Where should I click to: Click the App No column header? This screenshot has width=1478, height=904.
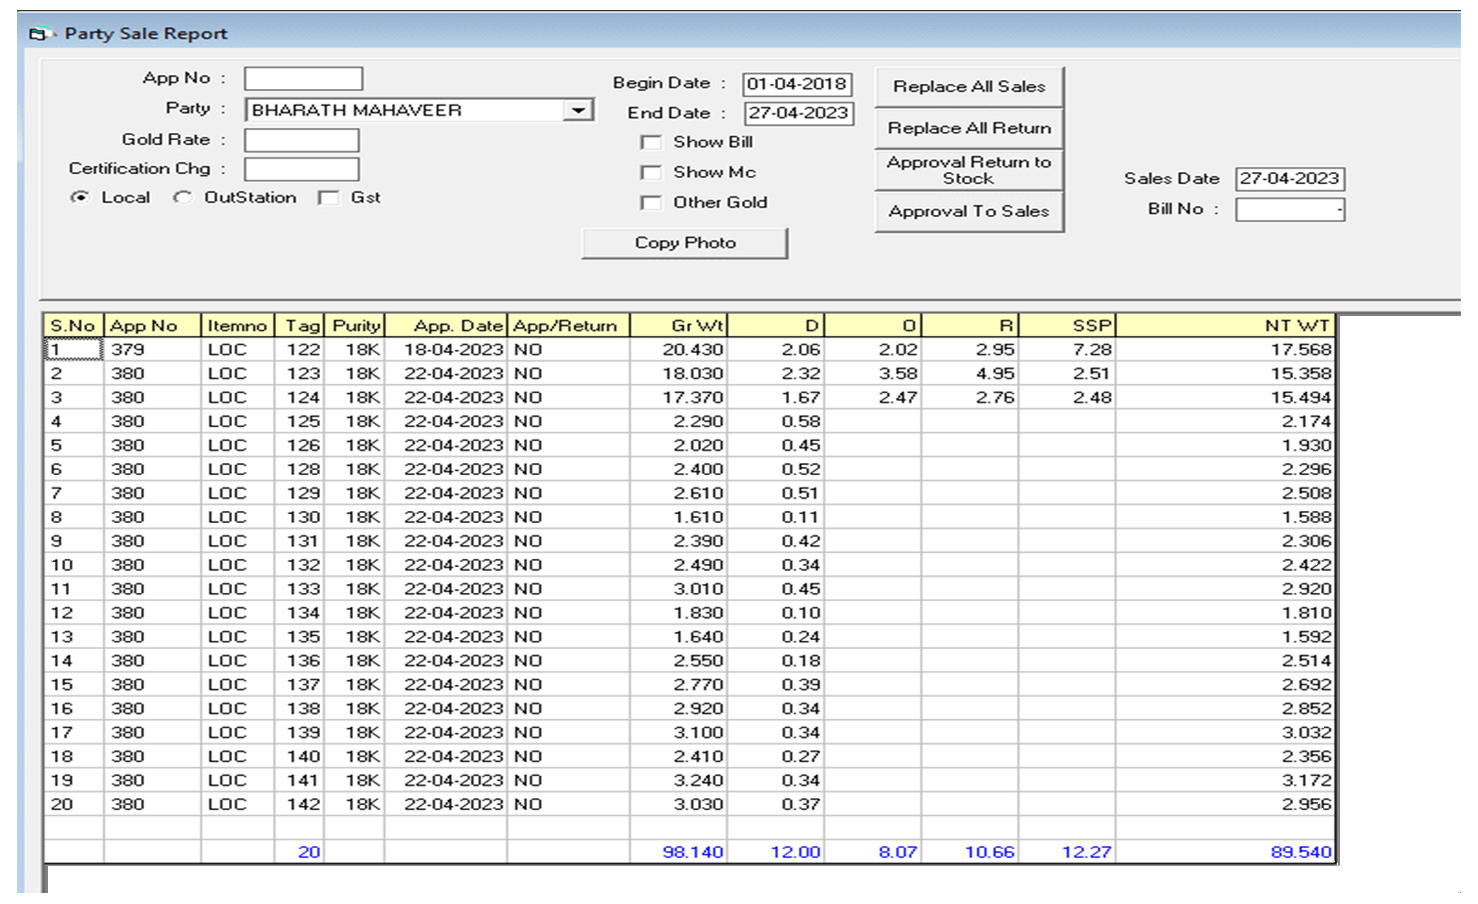click(x=152, y=326)
